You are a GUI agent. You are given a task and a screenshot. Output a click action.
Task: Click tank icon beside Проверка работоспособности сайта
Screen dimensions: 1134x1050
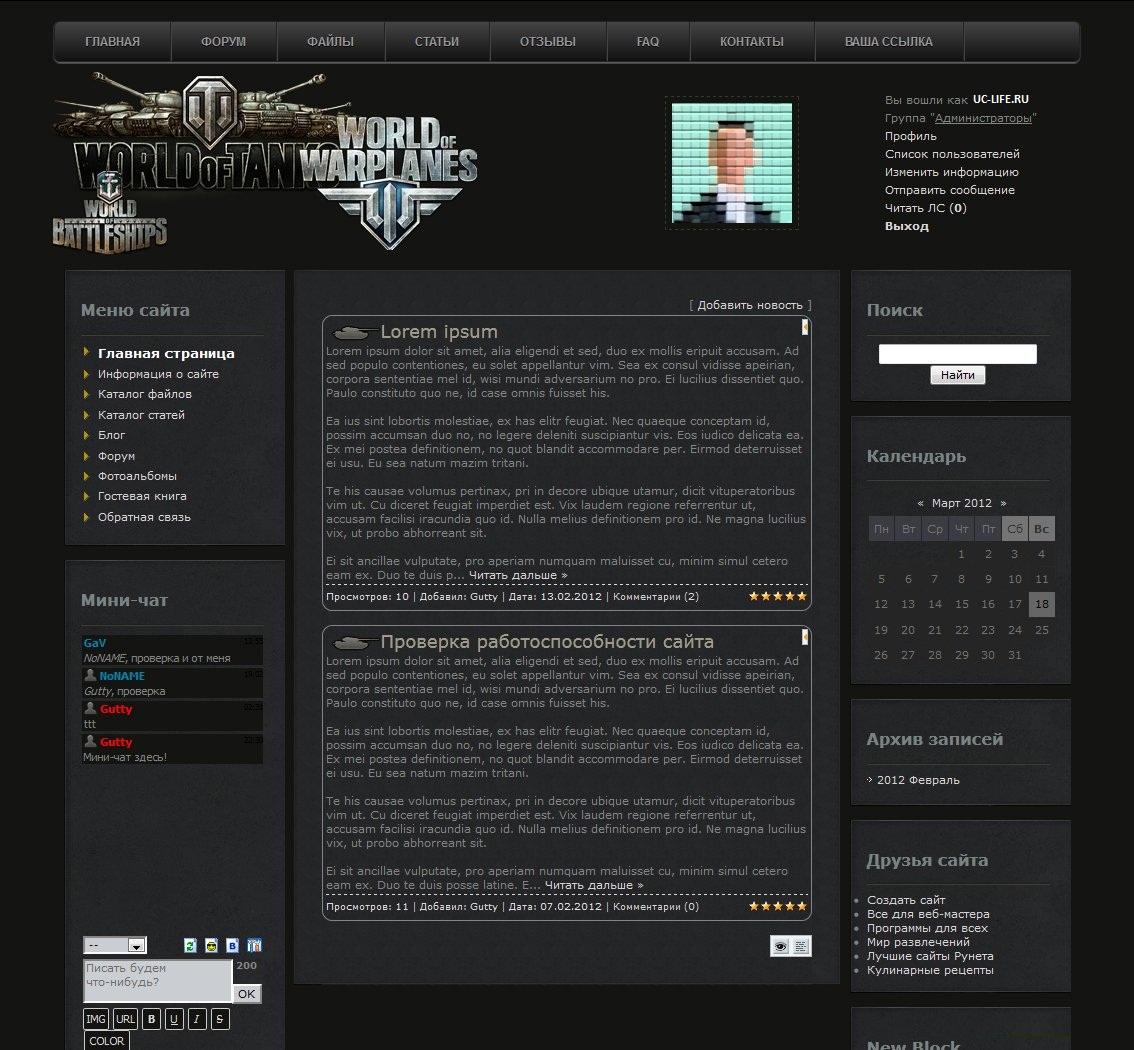354,641
